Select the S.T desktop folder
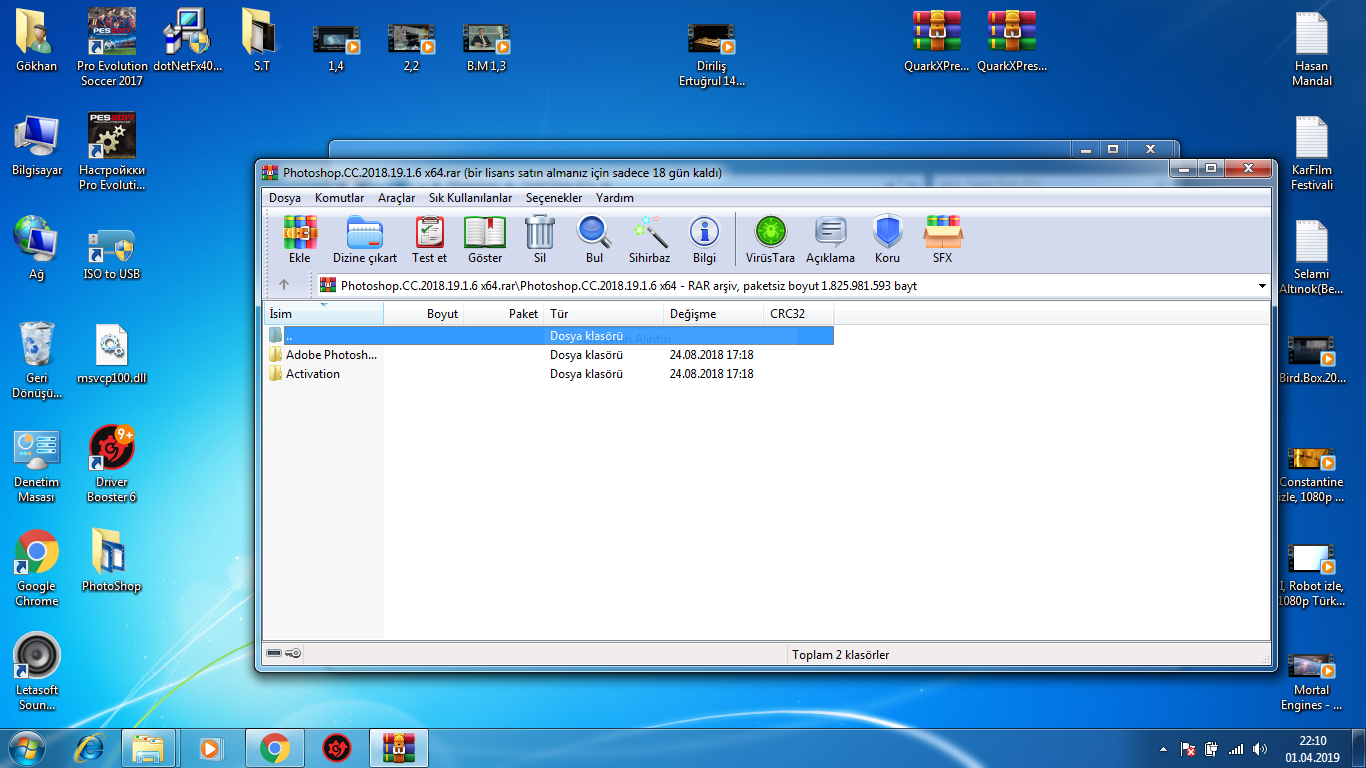The width and height of the screenshot is (1366, 768). pos(261,42)
